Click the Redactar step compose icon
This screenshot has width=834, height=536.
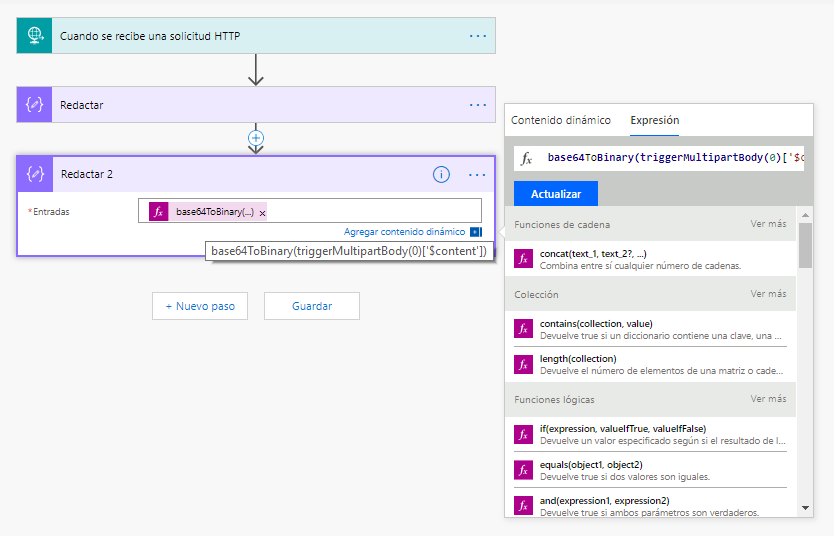click(35, 105)
